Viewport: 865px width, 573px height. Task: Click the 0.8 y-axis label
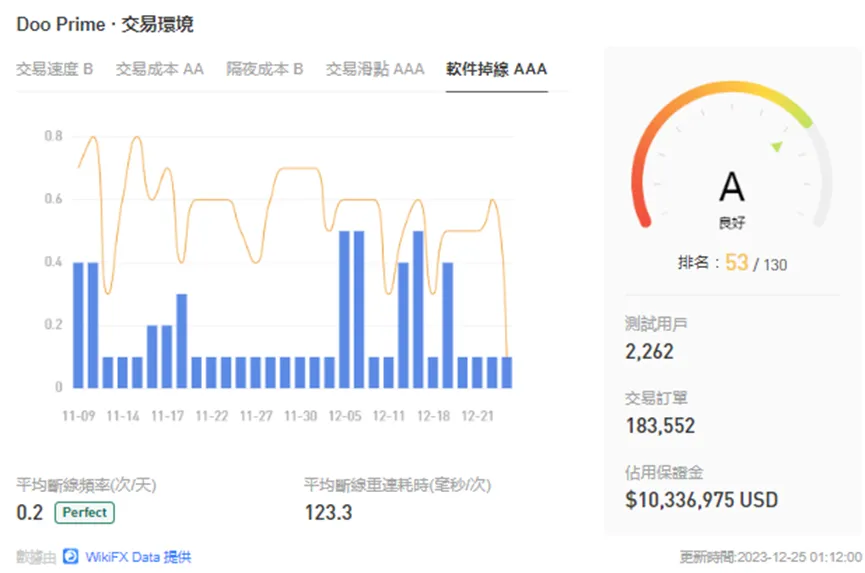[x=54, y=136]
